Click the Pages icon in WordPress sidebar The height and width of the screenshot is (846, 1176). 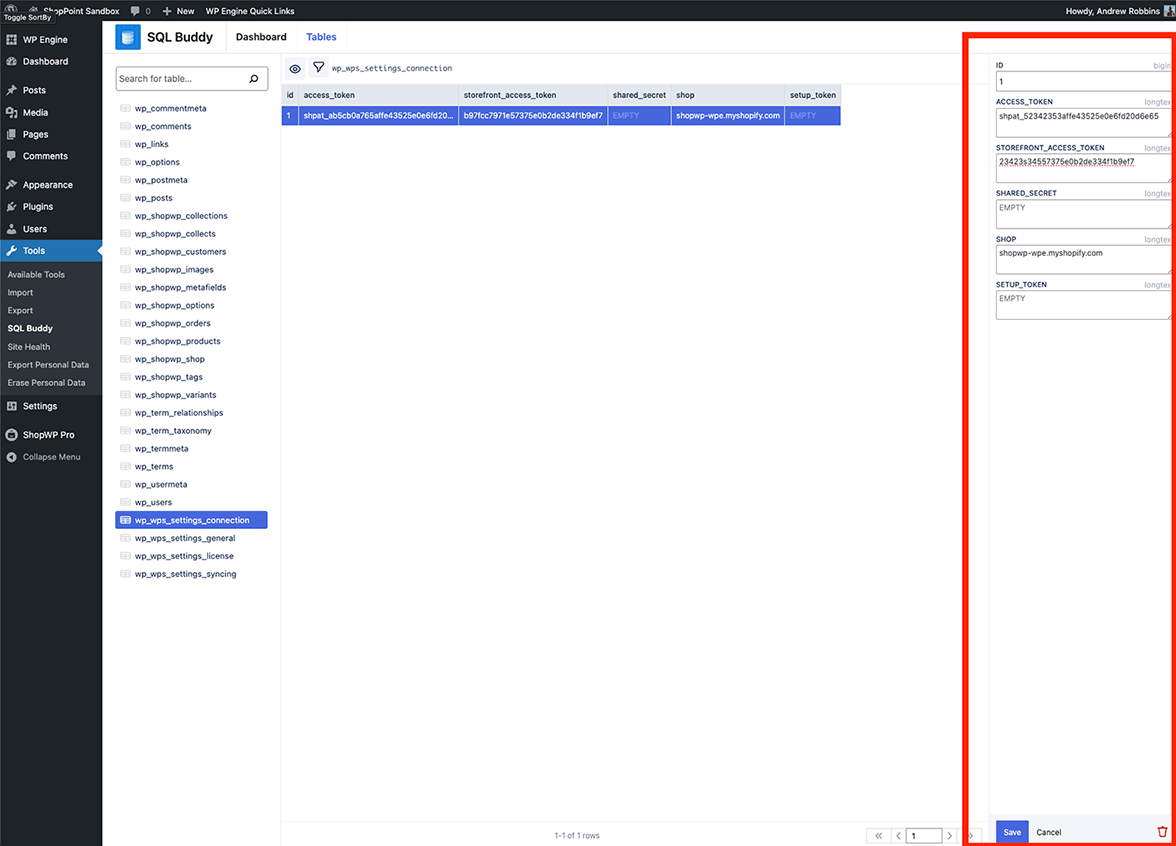tap(11, 134)
